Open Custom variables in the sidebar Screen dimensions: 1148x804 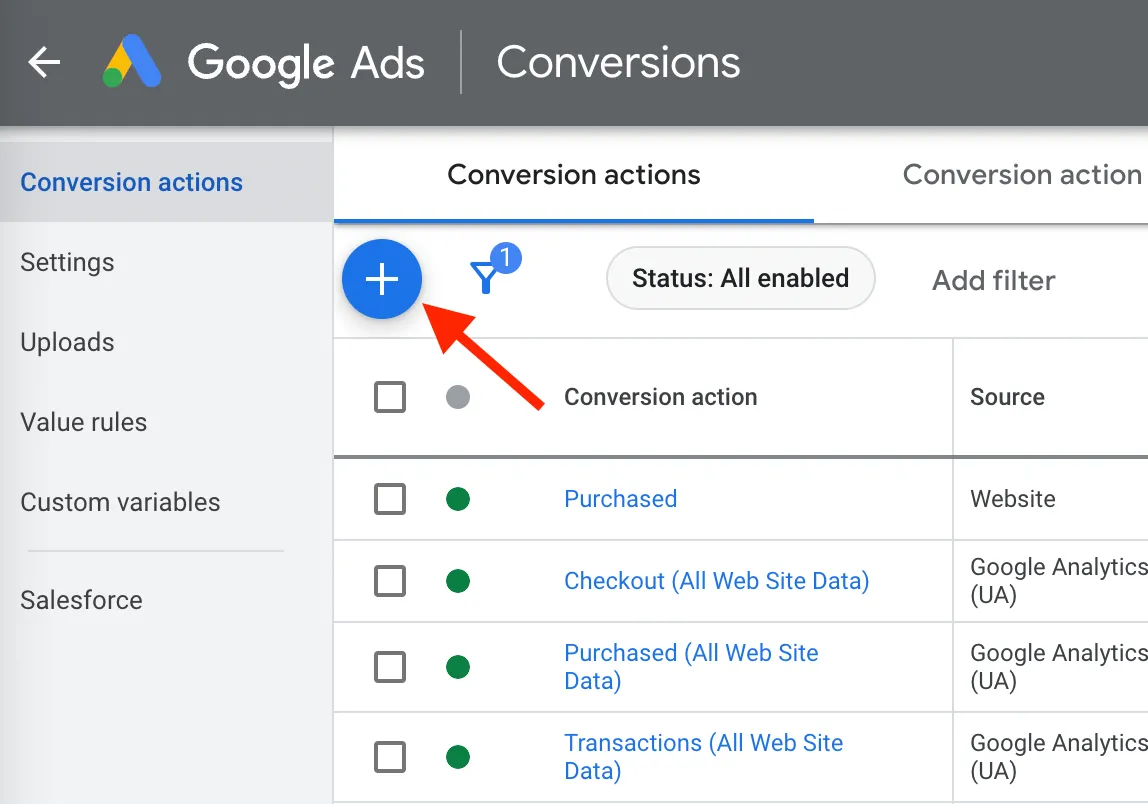tap(120, 502)
